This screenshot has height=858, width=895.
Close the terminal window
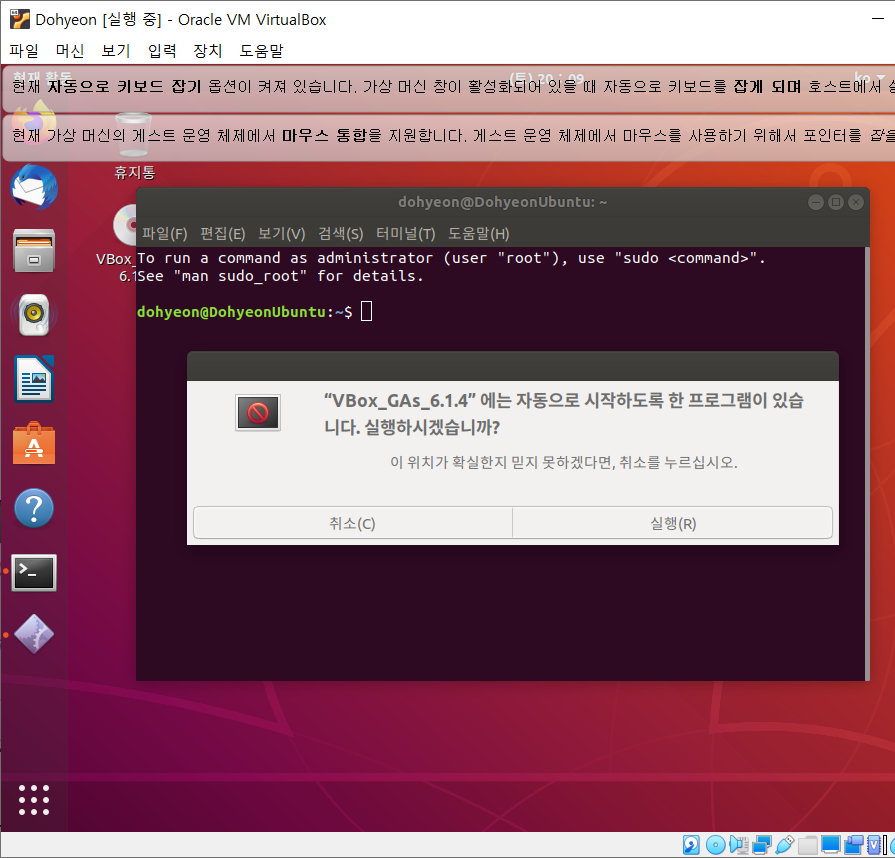[856, 202]
